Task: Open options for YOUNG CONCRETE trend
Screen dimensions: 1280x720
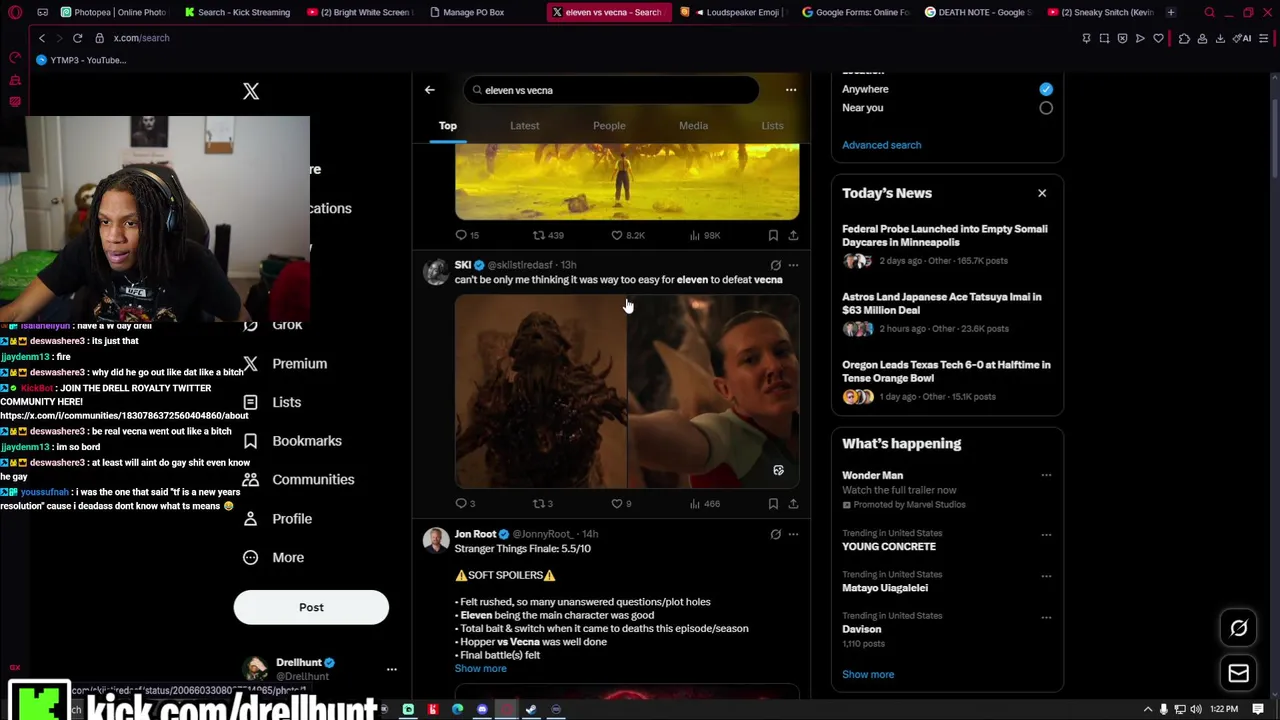Action: coord(1046,535)
